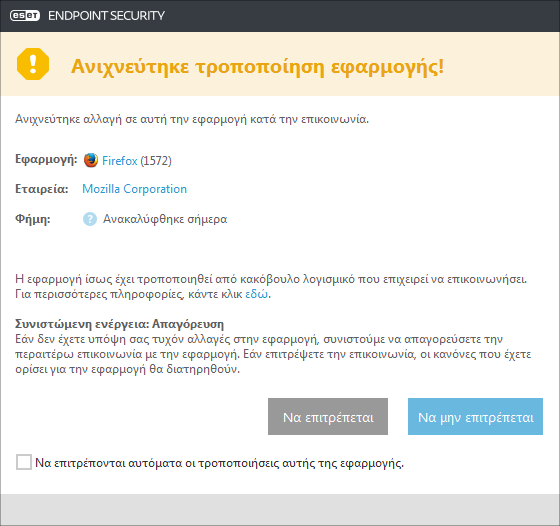
Task: Click the 'Εφαρμογή:' field label
Action: click(x=46, y=159)
